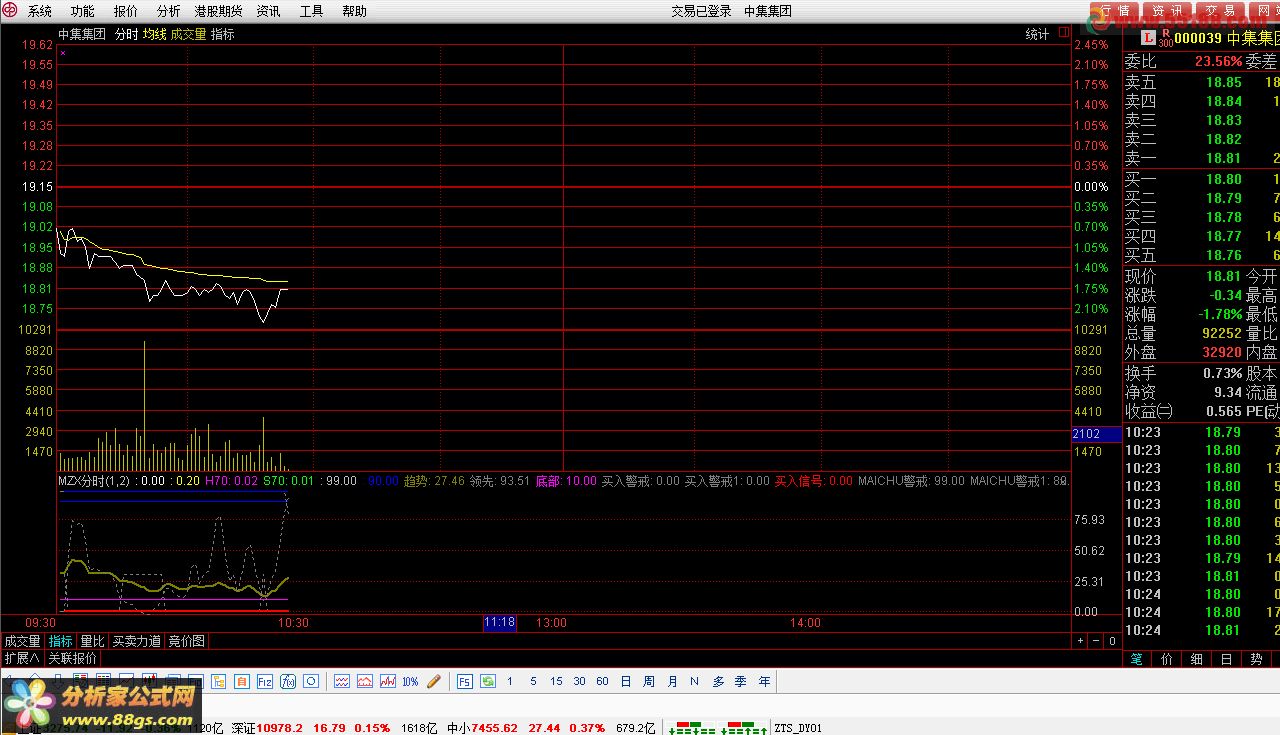
Task: Select the 细 detail tab
Action: coord(1196,659)
